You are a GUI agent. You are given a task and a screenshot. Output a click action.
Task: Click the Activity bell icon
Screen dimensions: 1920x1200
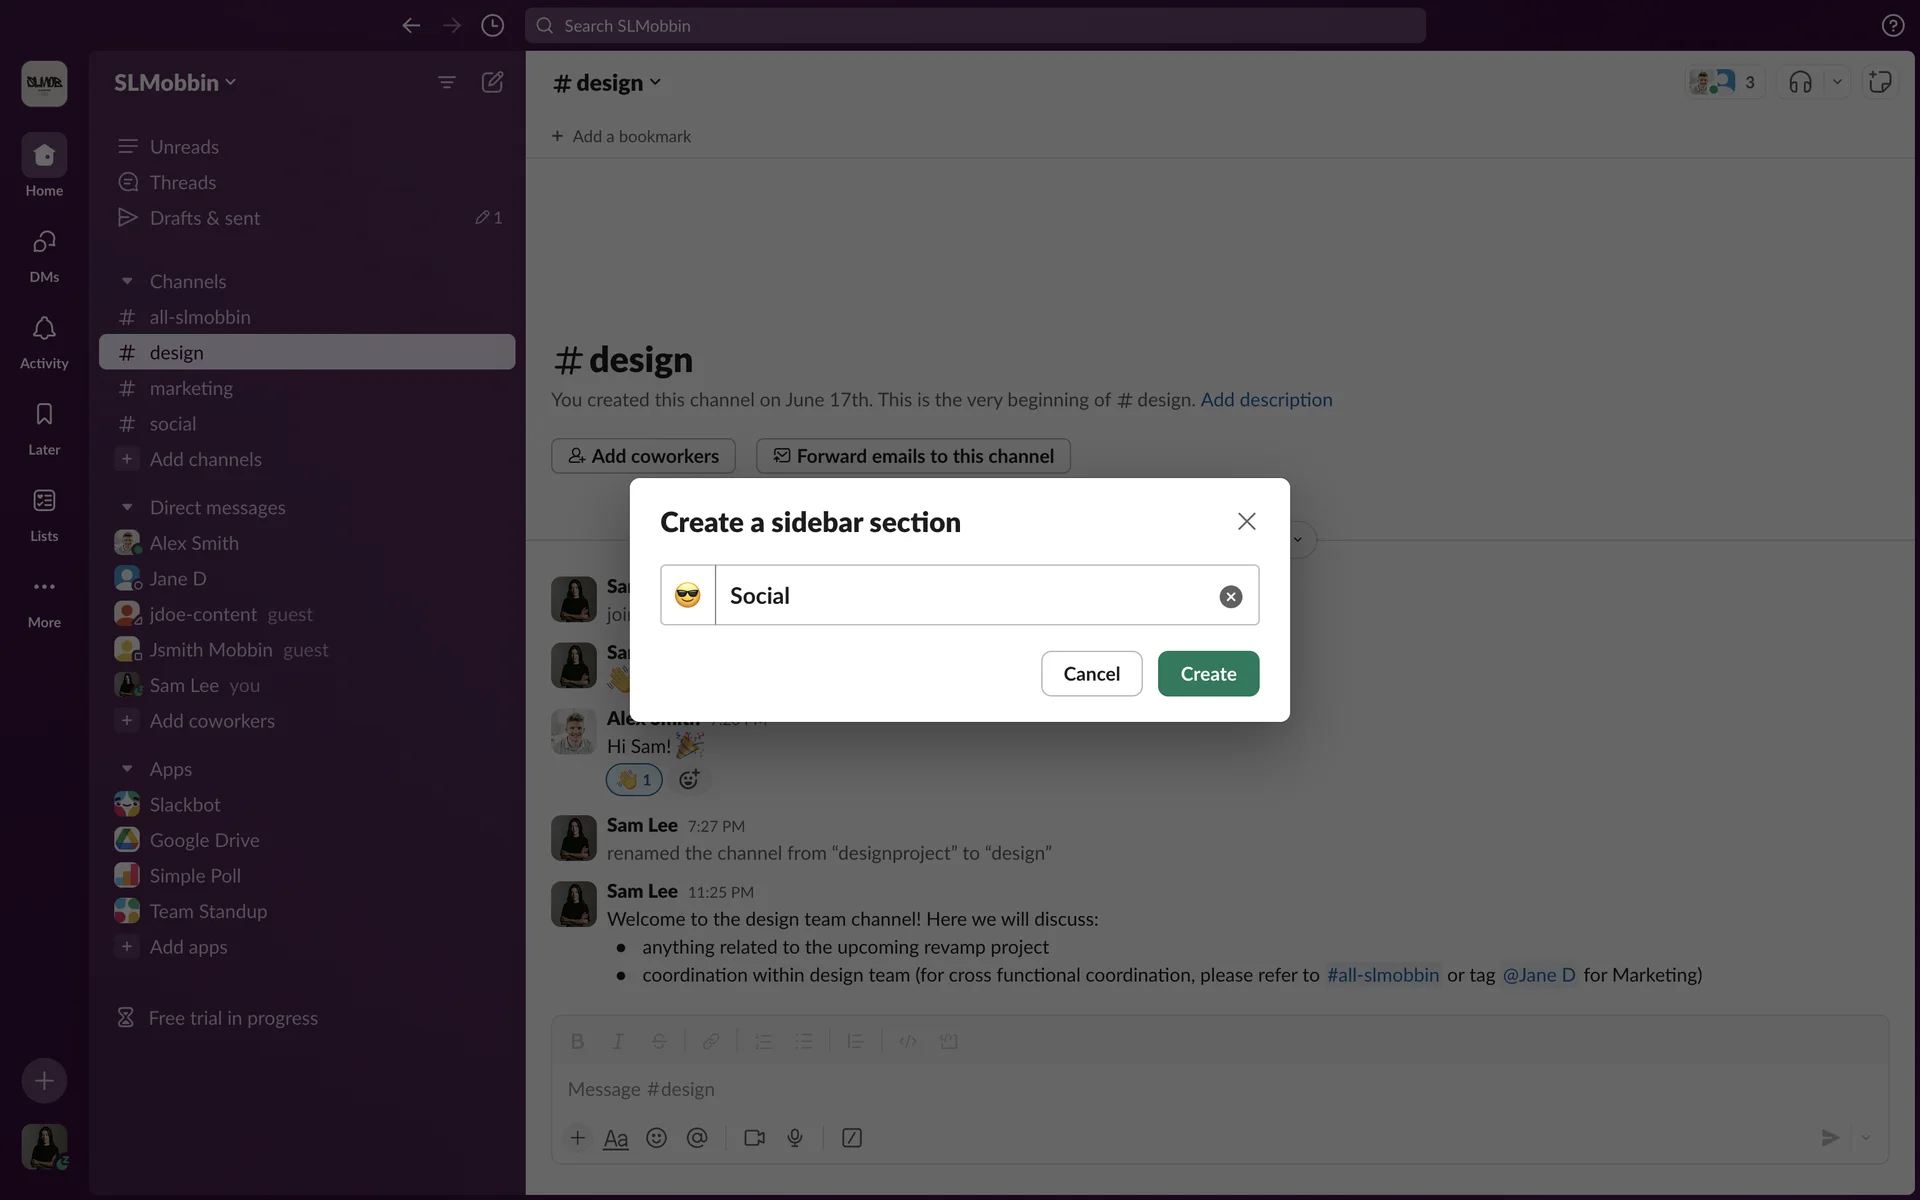tap(44, 329)
